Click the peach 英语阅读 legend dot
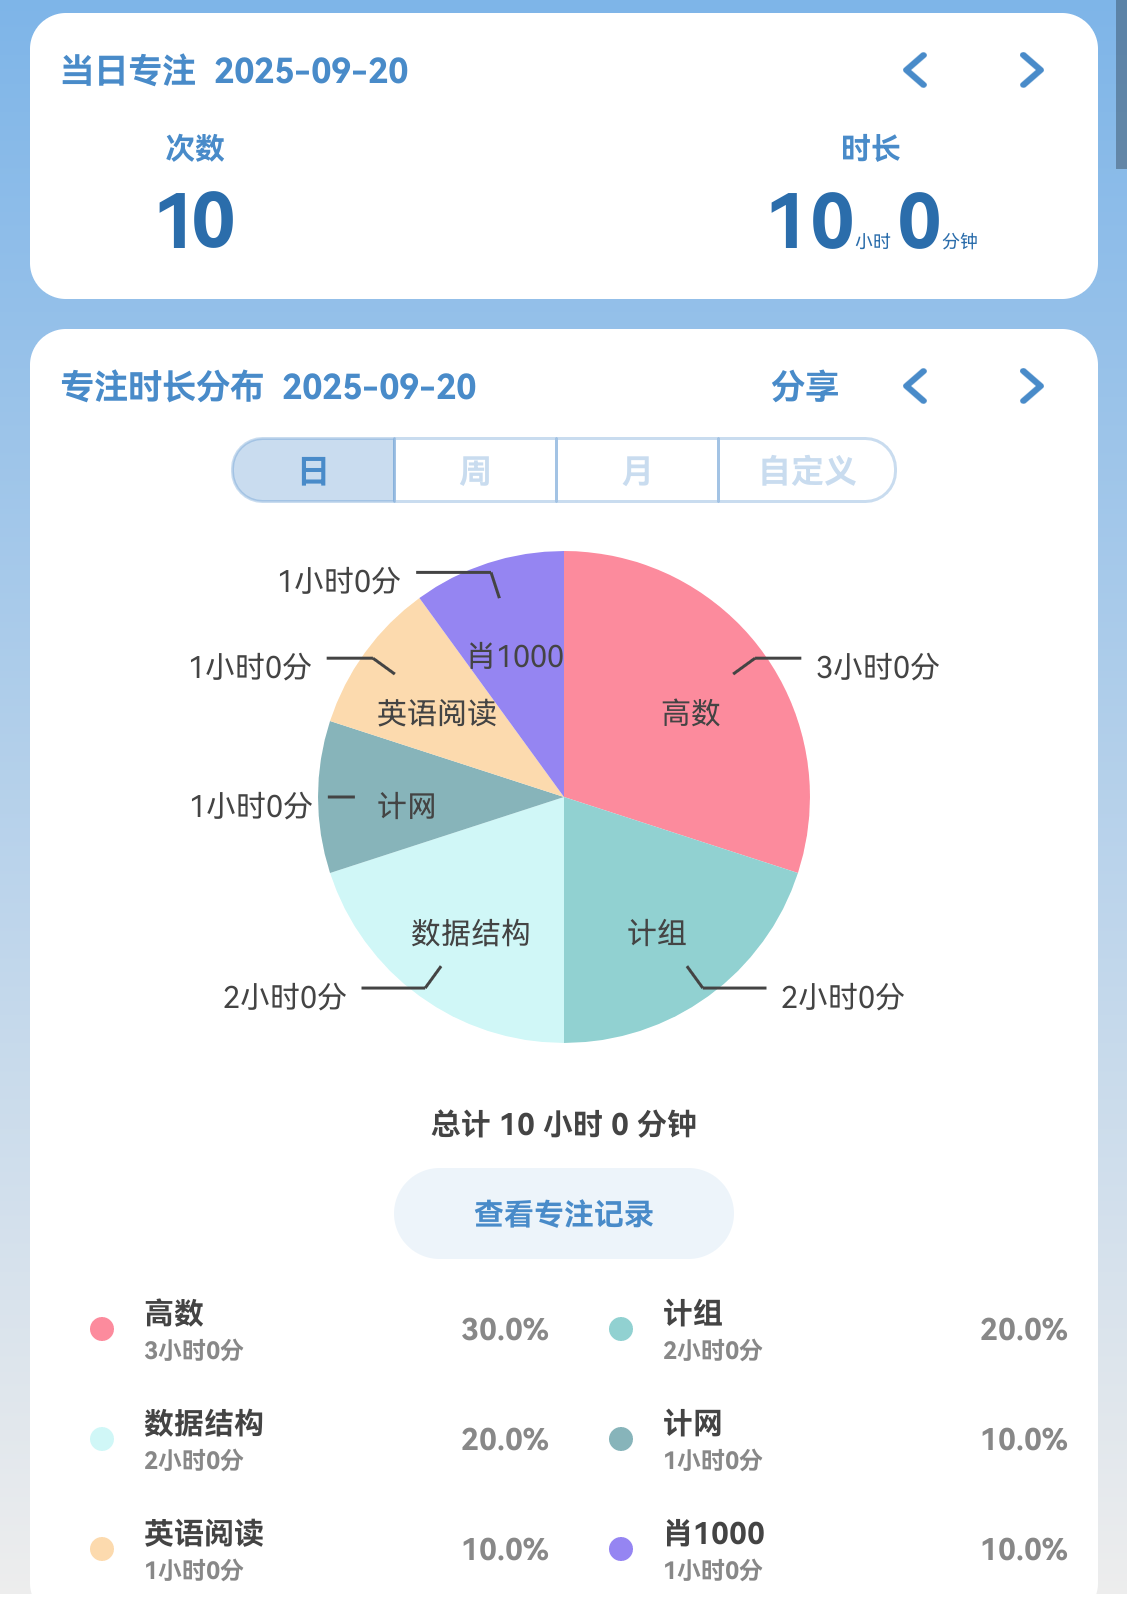 pyautogui.click(x=102, y=1549)
